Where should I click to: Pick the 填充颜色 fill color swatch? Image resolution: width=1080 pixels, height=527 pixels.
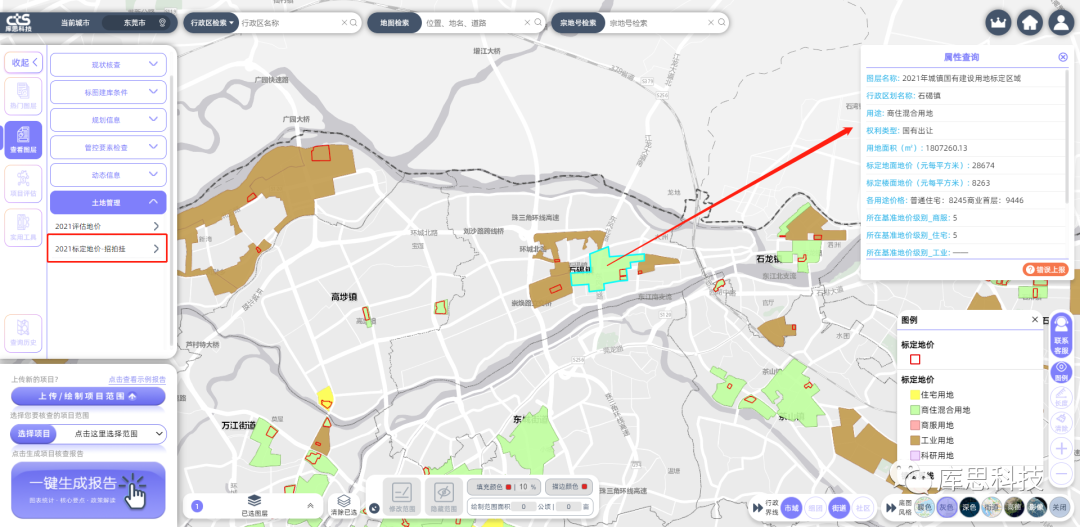508,487
